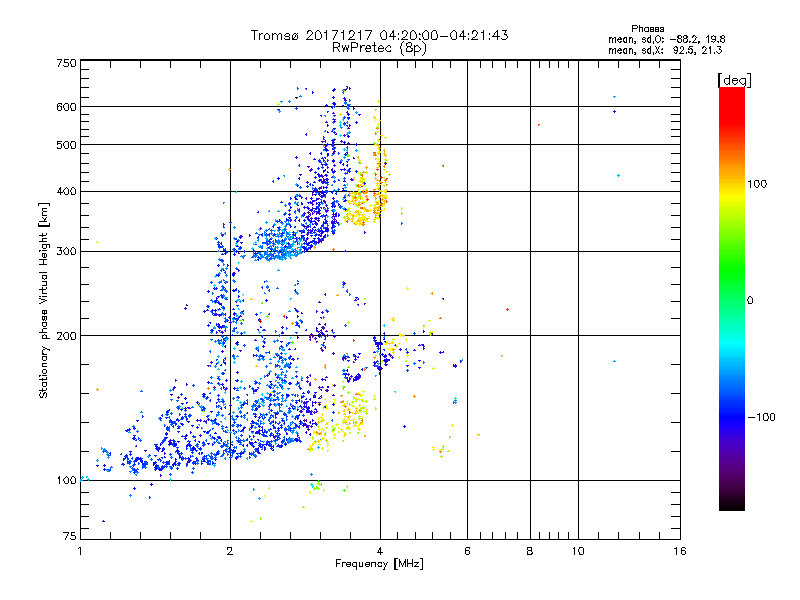The image size is (800, 600).
Task: Click the y-axis label '200'
Action: coord(67,336)
